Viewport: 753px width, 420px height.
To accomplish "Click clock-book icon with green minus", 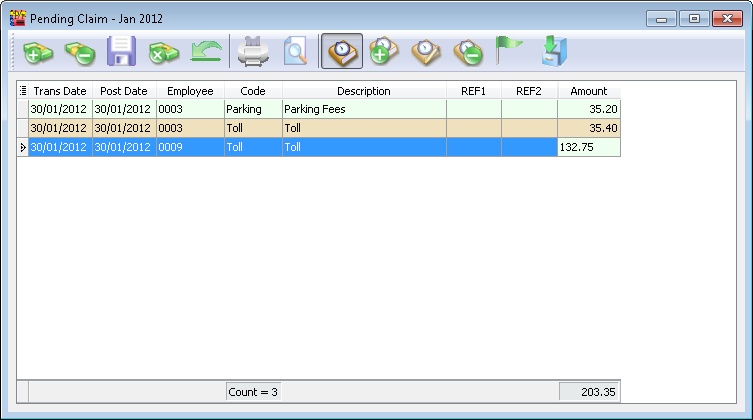I will tap(468, 52).
